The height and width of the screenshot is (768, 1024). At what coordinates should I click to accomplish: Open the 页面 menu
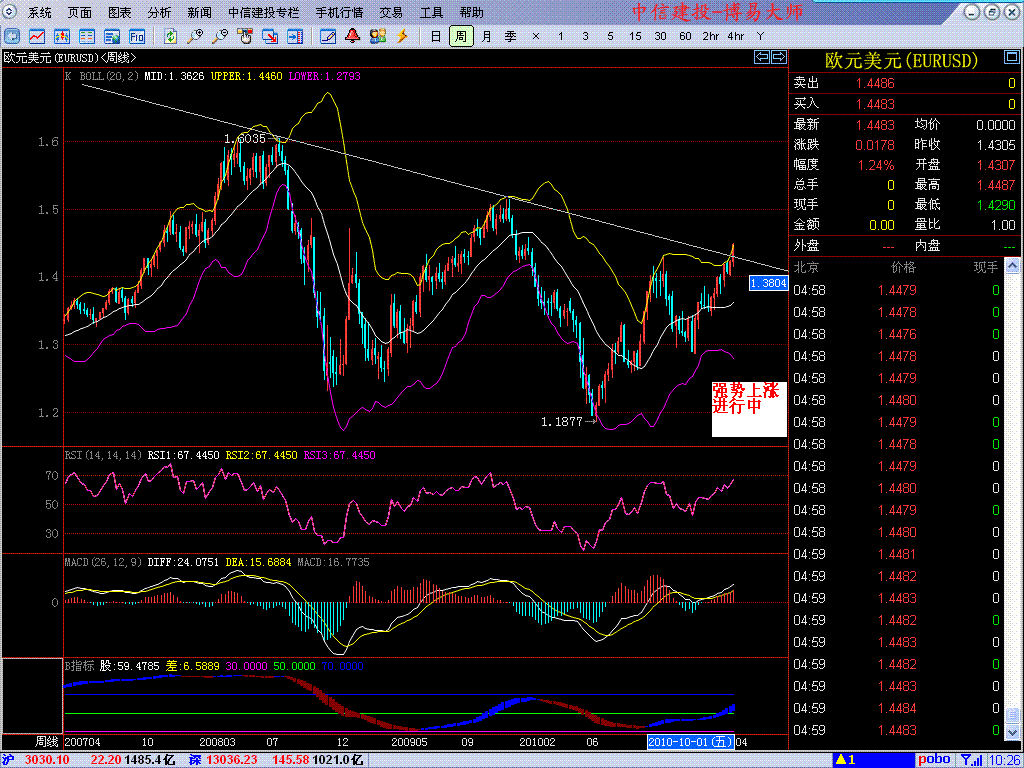(x=80, y=12)
